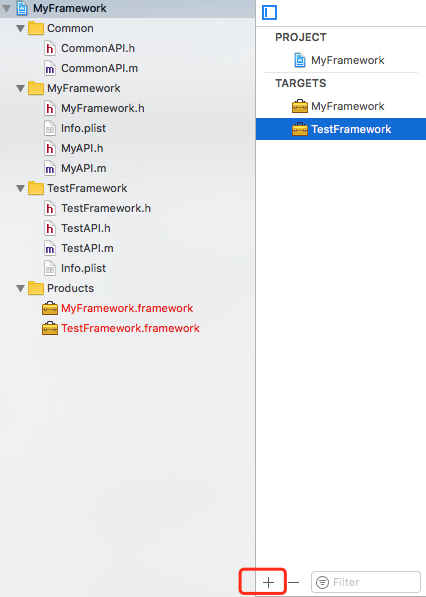Select the MyFramework project name in the navigator
This screenshot has width=426, height=597.
[x=70, y=8]
